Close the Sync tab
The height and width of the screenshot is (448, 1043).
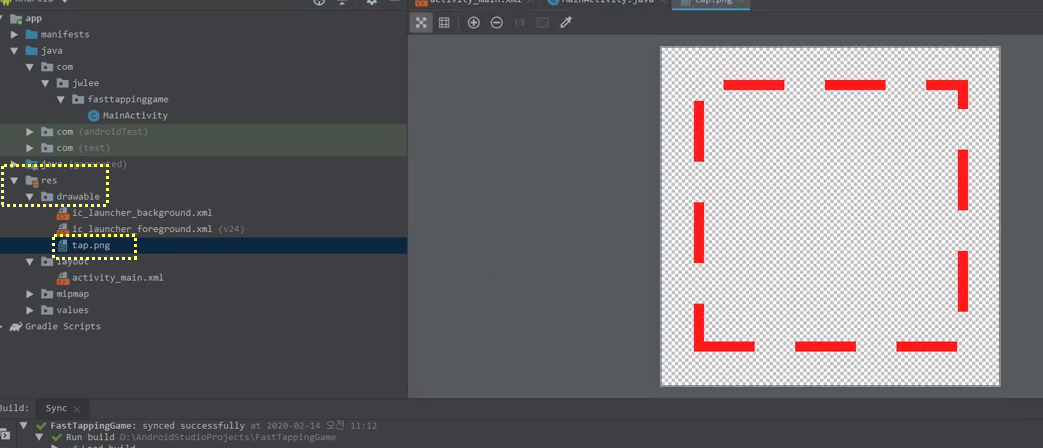76,409
